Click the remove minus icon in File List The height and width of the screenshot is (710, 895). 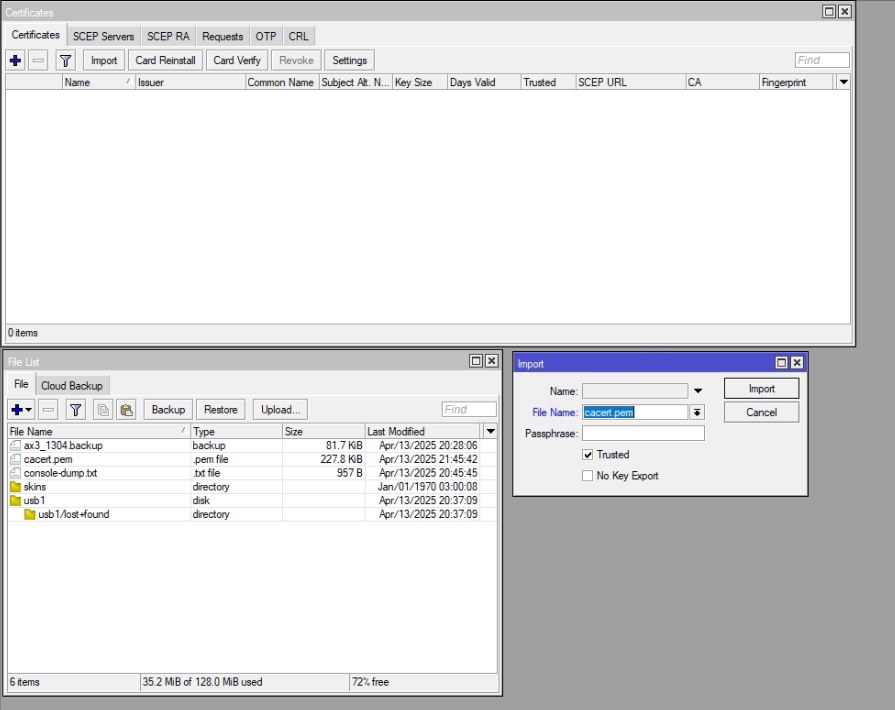coord(48,409)
